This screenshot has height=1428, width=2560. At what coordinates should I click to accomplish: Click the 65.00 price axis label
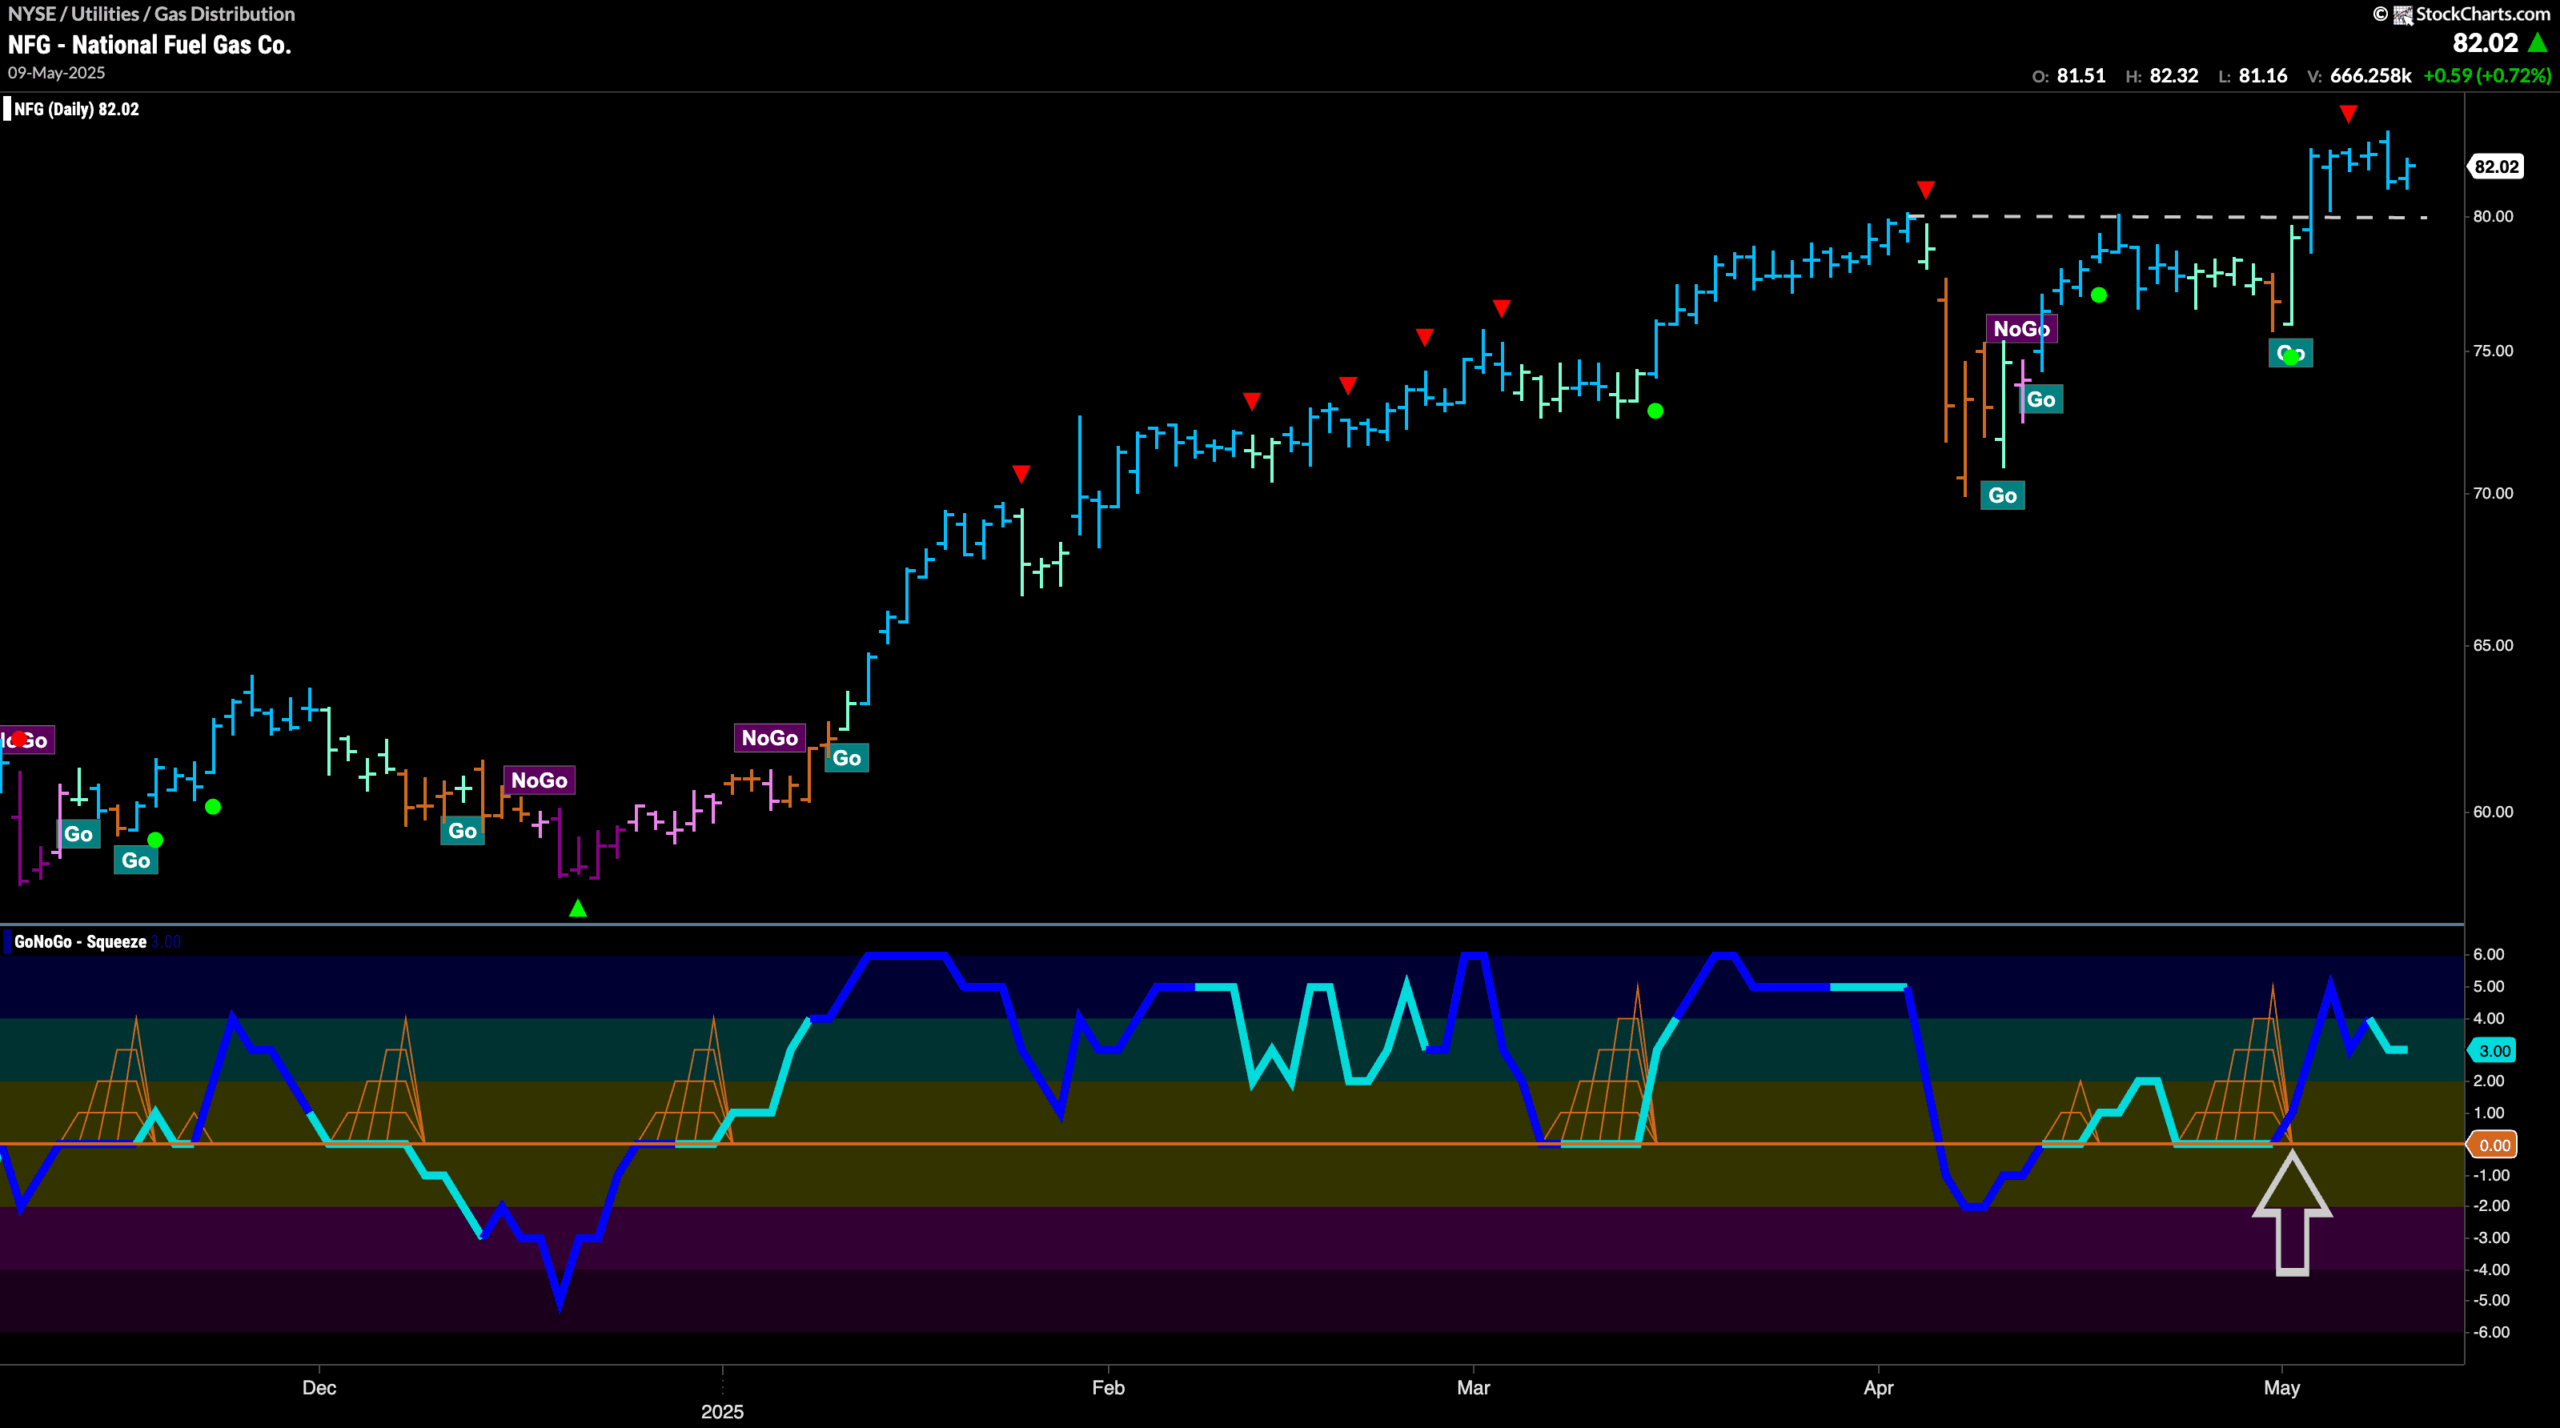[2493, 645]
